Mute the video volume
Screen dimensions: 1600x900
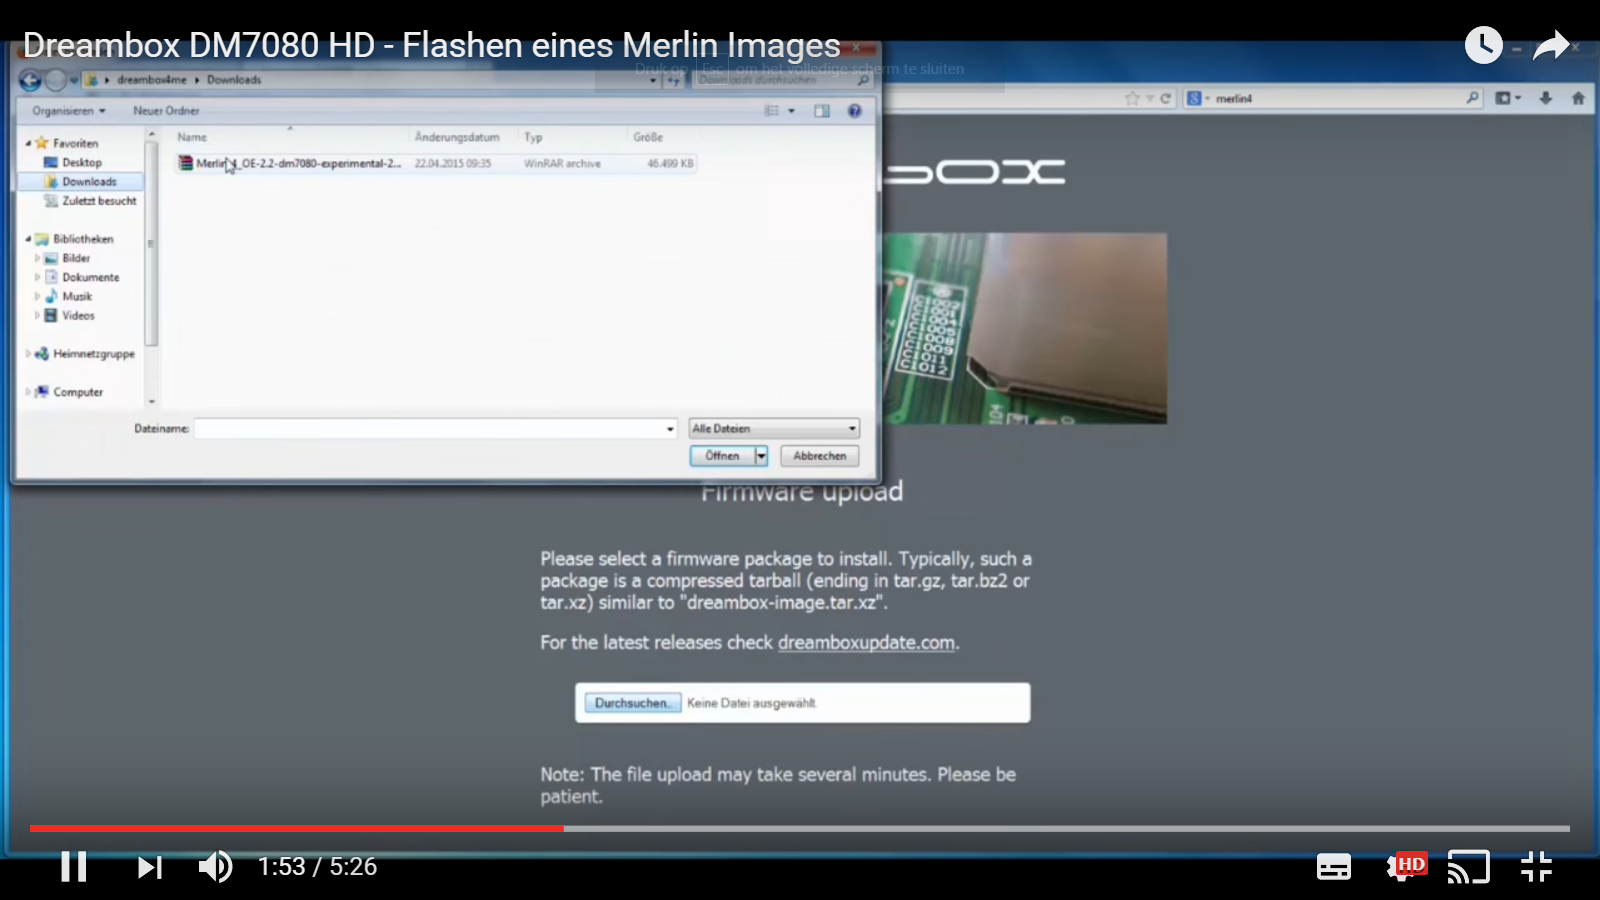point(215,866)
